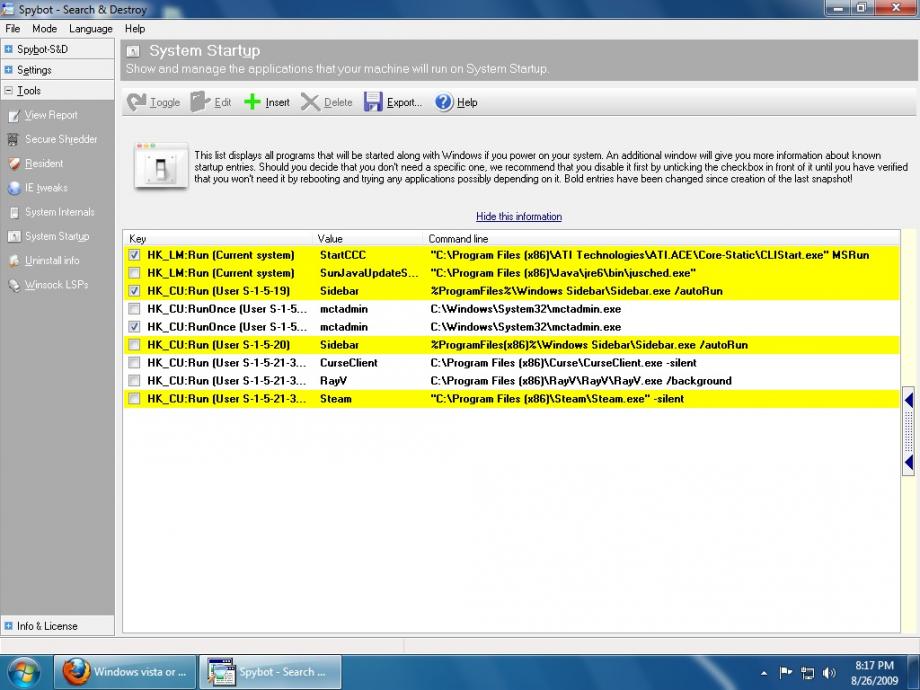The image size is (920, 690).
Task: Show hidden system tray icons
Action: coord(764,673)
